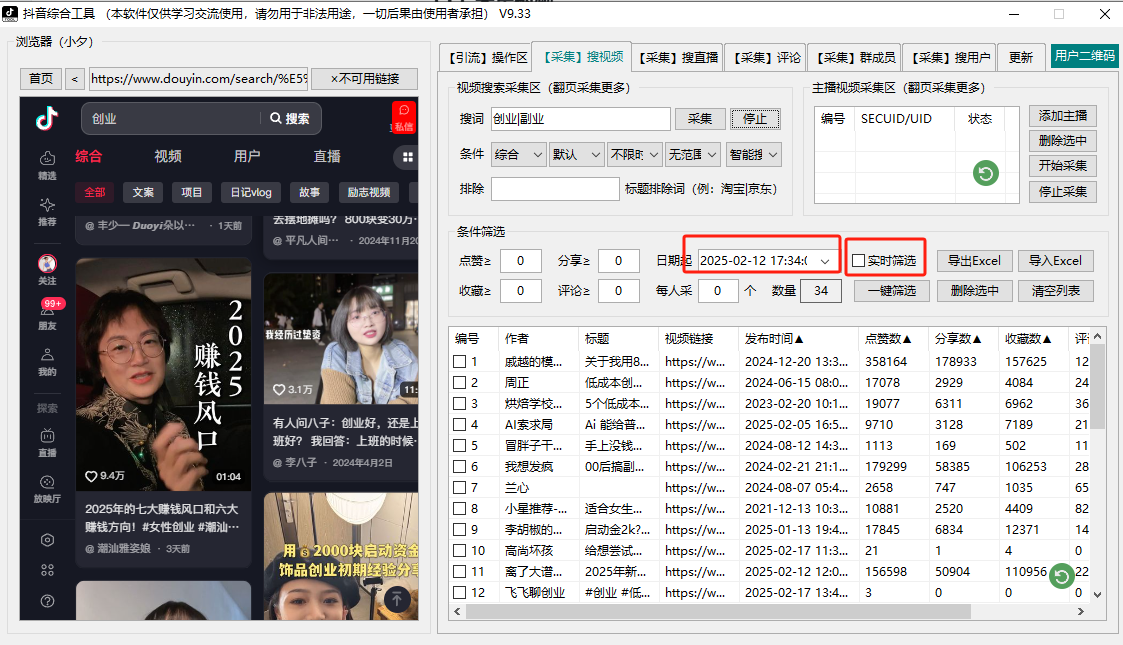This screenshot has height=645, width=1123.
Task: Switch to the 【采集】搜直播 tab
Action: coord(678,58)
